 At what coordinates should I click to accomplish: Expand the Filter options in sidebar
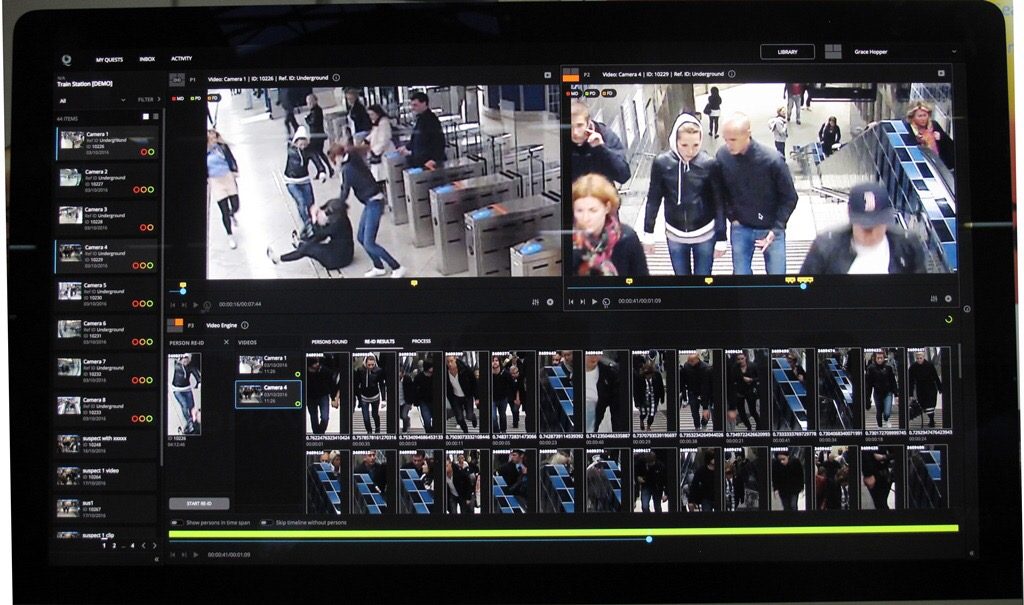click(x=148, y=100)
